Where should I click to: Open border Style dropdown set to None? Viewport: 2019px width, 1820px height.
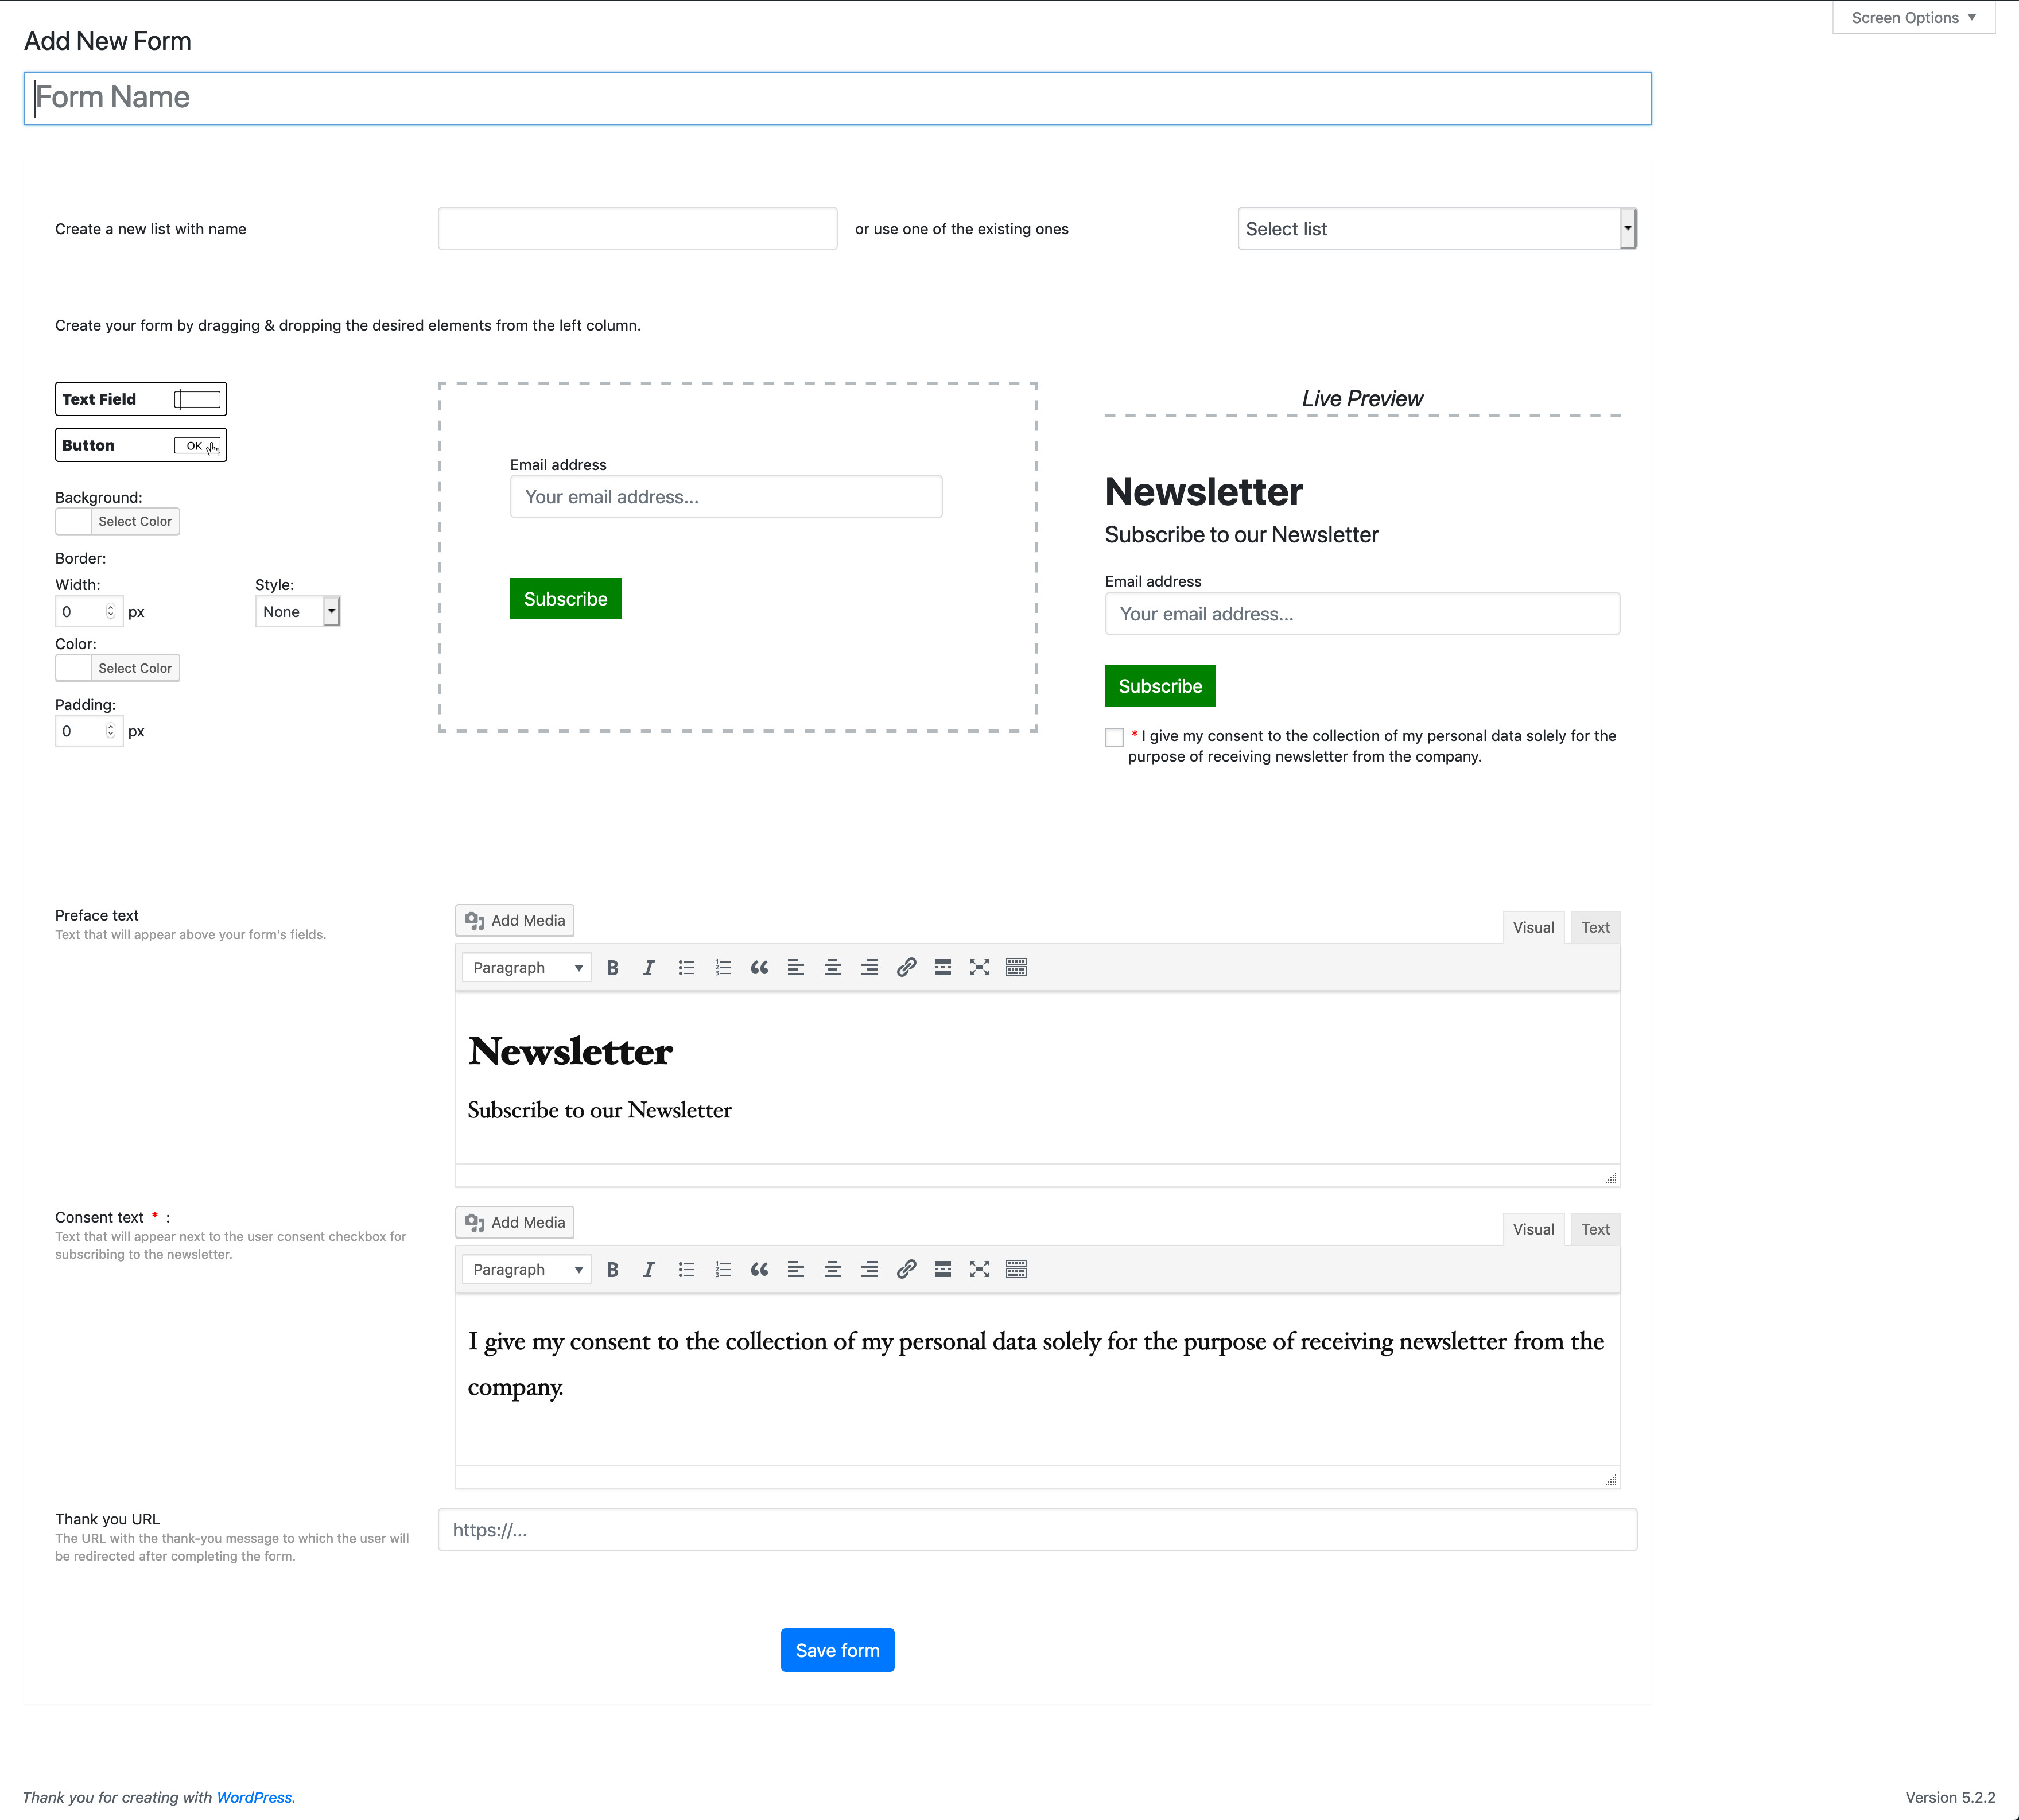(298, 611)
